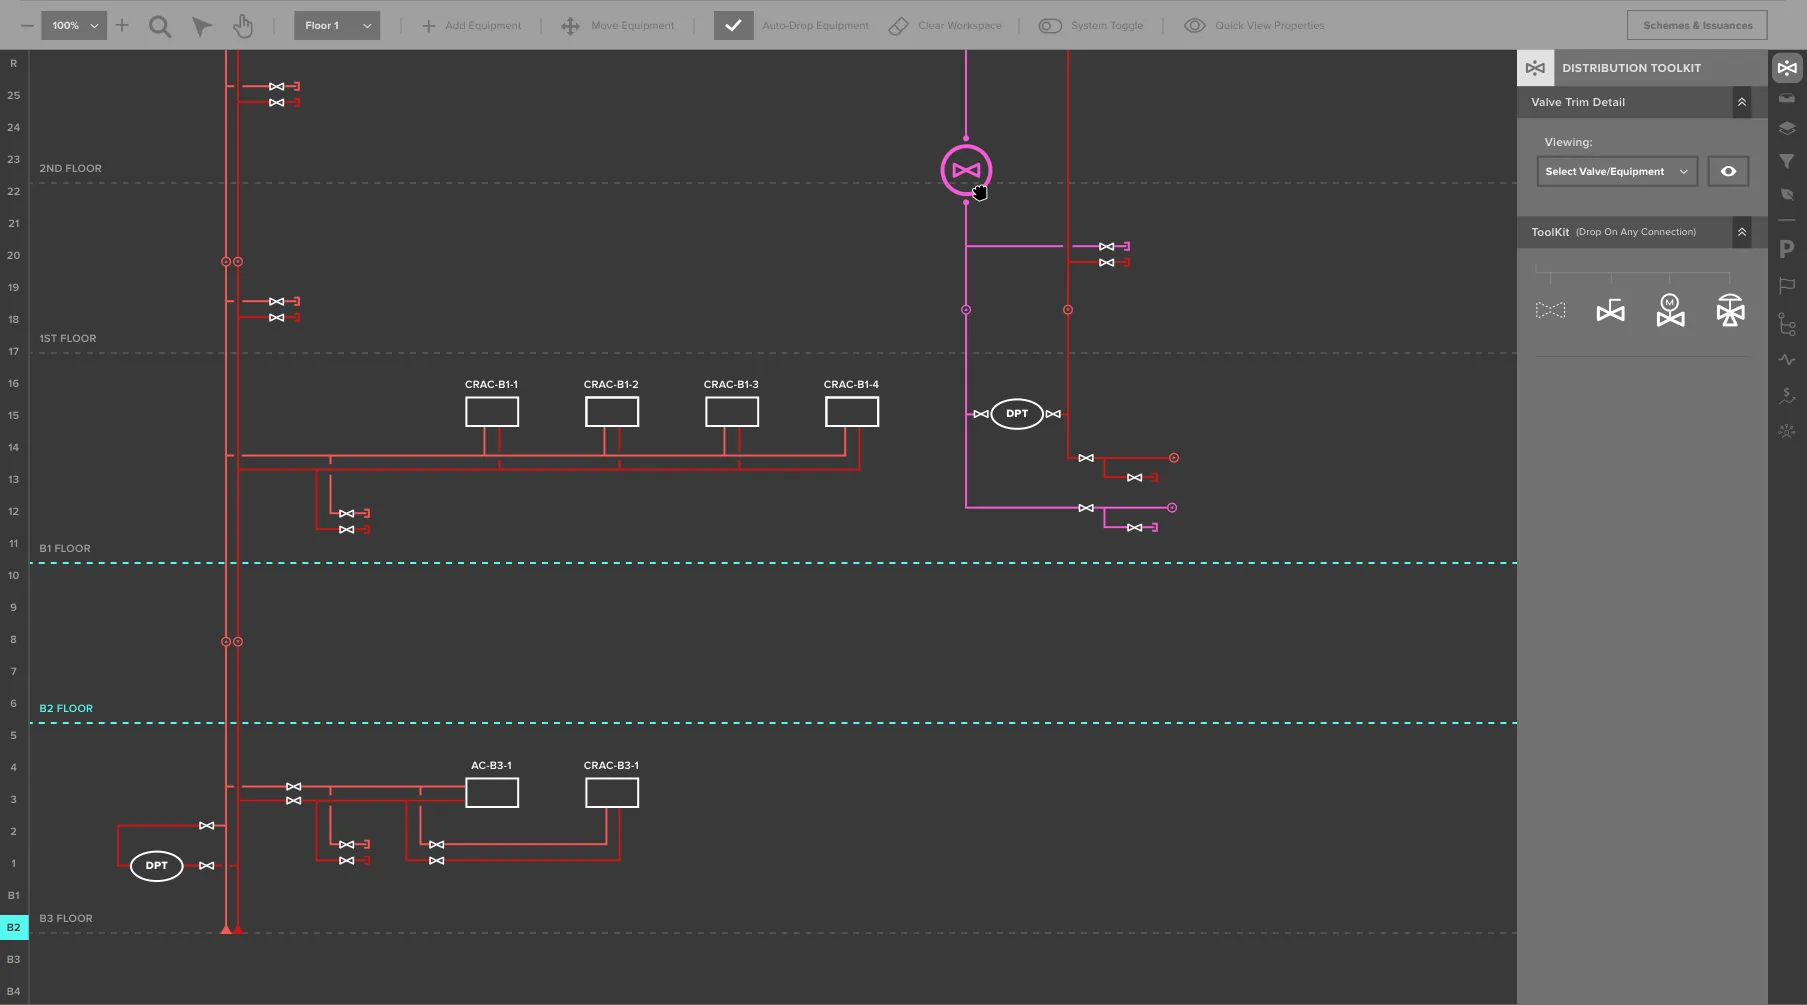Open the bottom network sidebar icon
Image resolution: width=1807 pixels, height=1005 pixels.
pyautogui.click(x=1787, y=432)
